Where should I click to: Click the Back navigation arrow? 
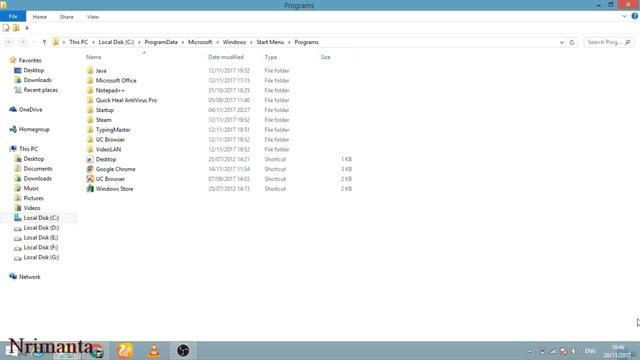point(9,42)
